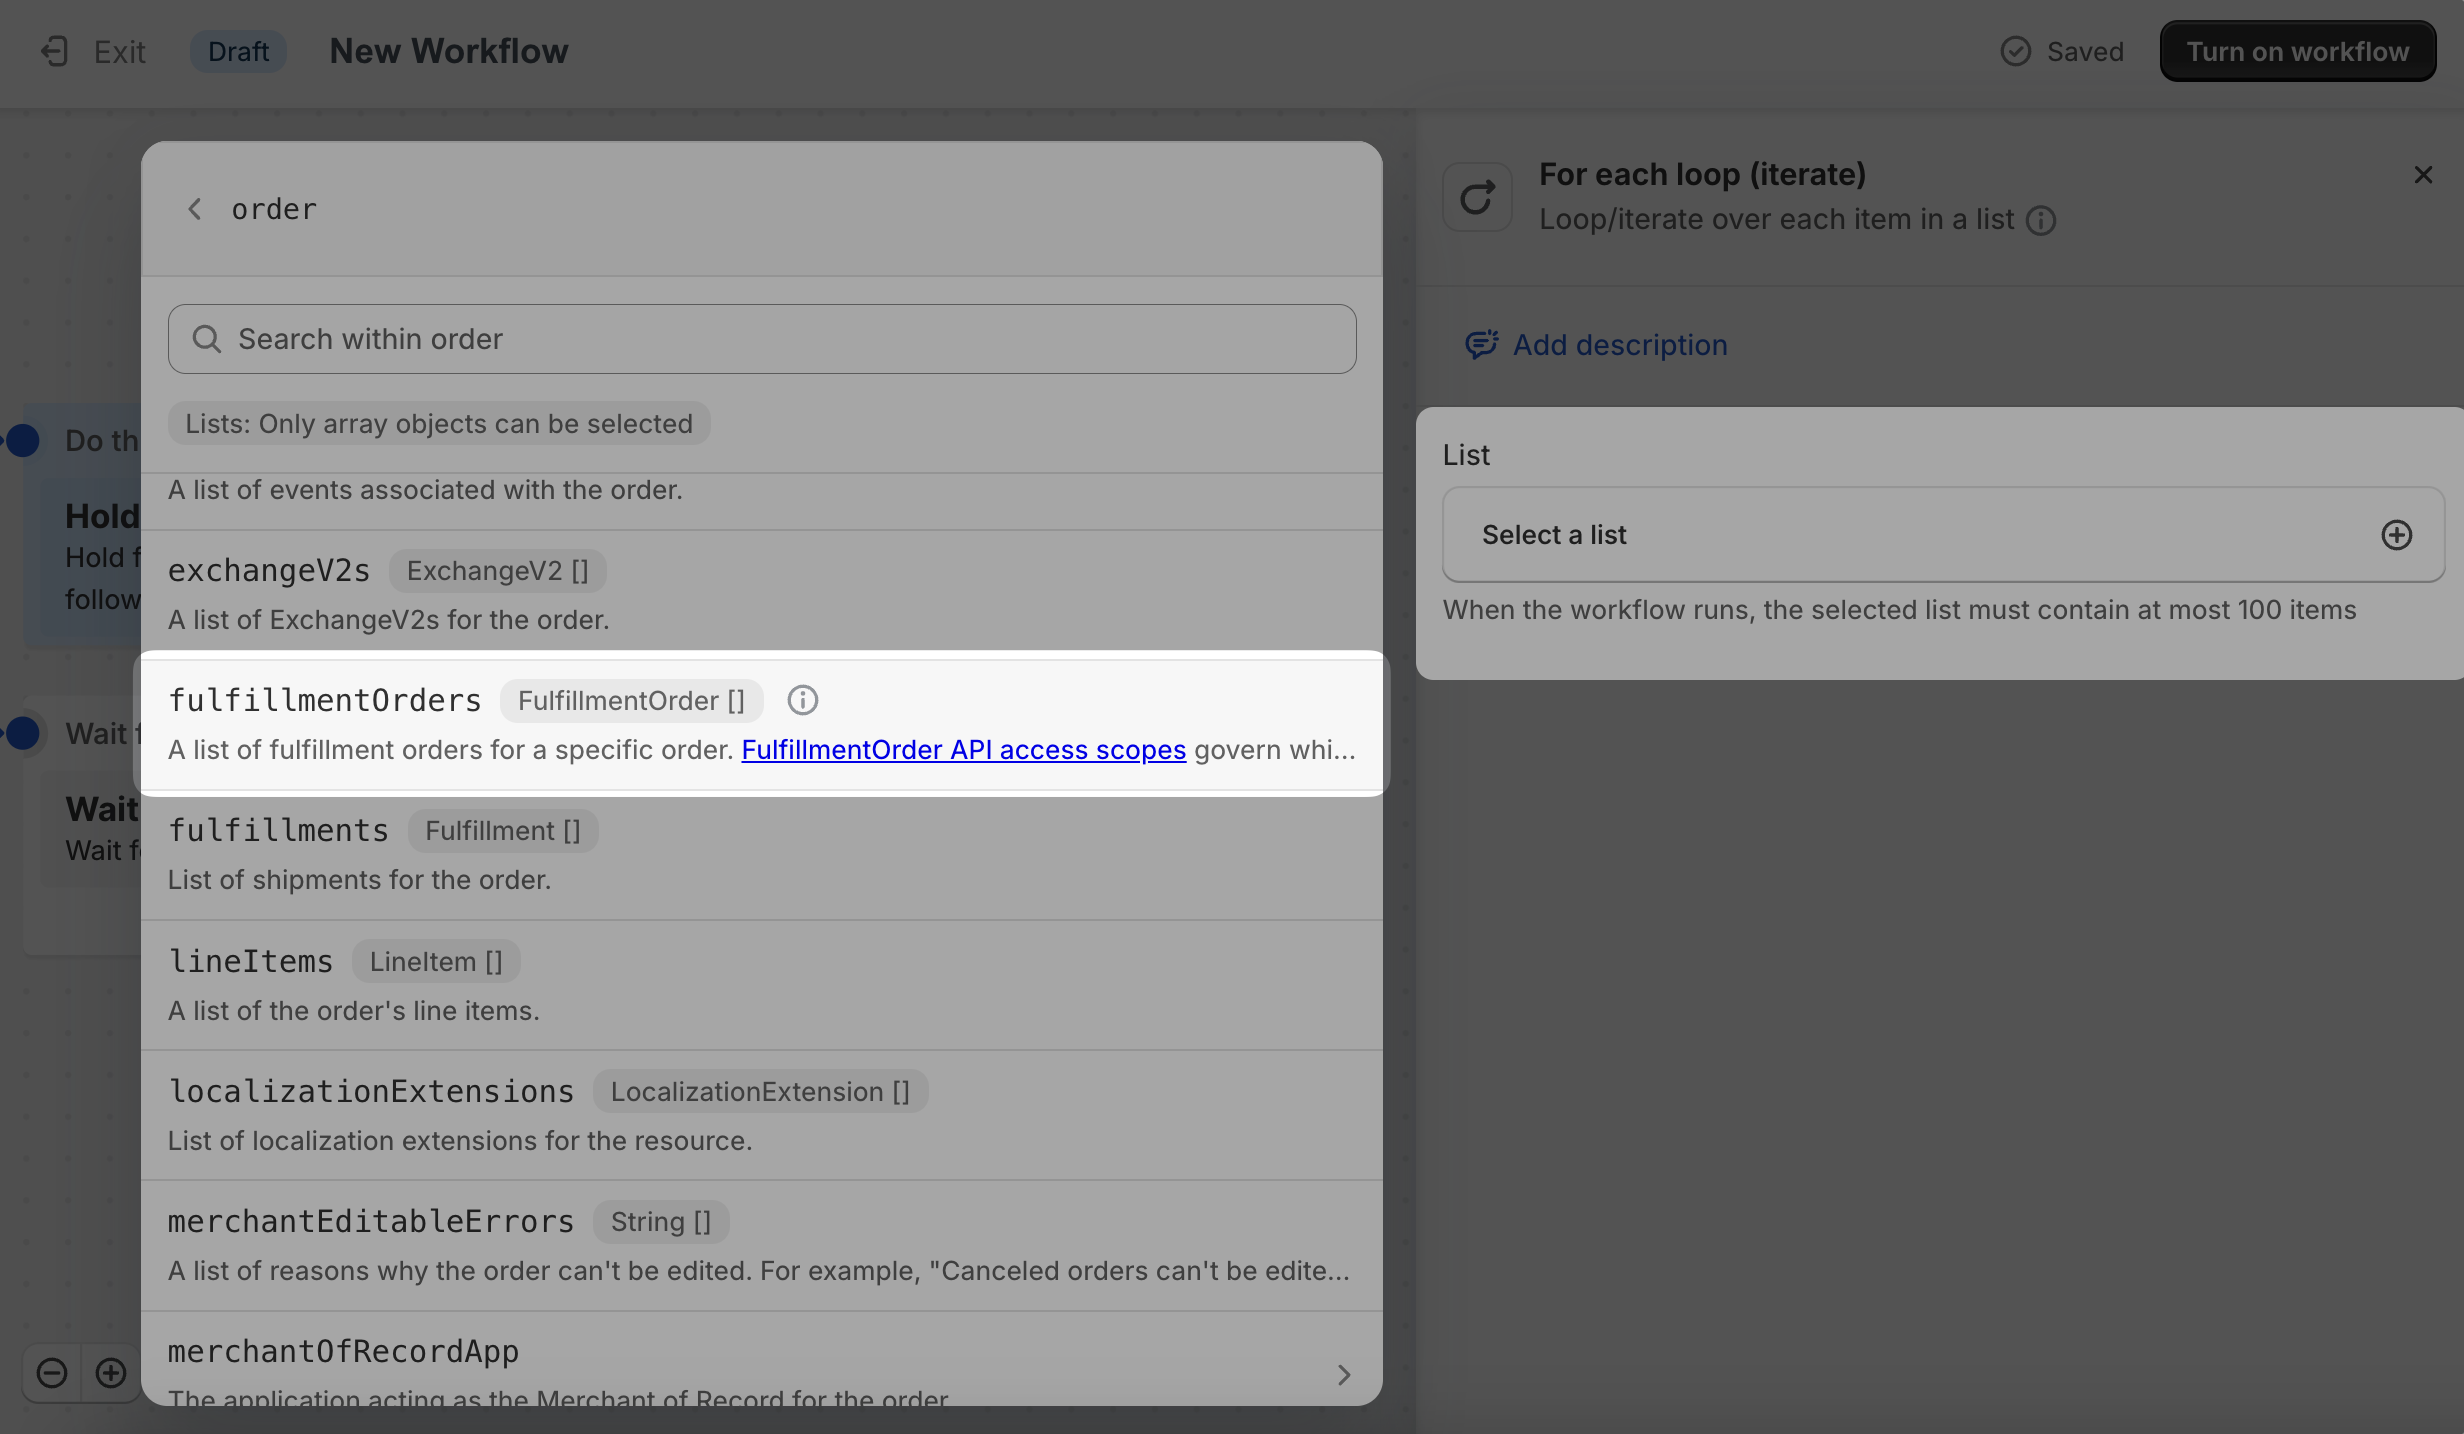Viewport: 2464px width, 1434px height.
Task: Click the For each loop (iterate) heading
Action: [x=1702, y=174]
